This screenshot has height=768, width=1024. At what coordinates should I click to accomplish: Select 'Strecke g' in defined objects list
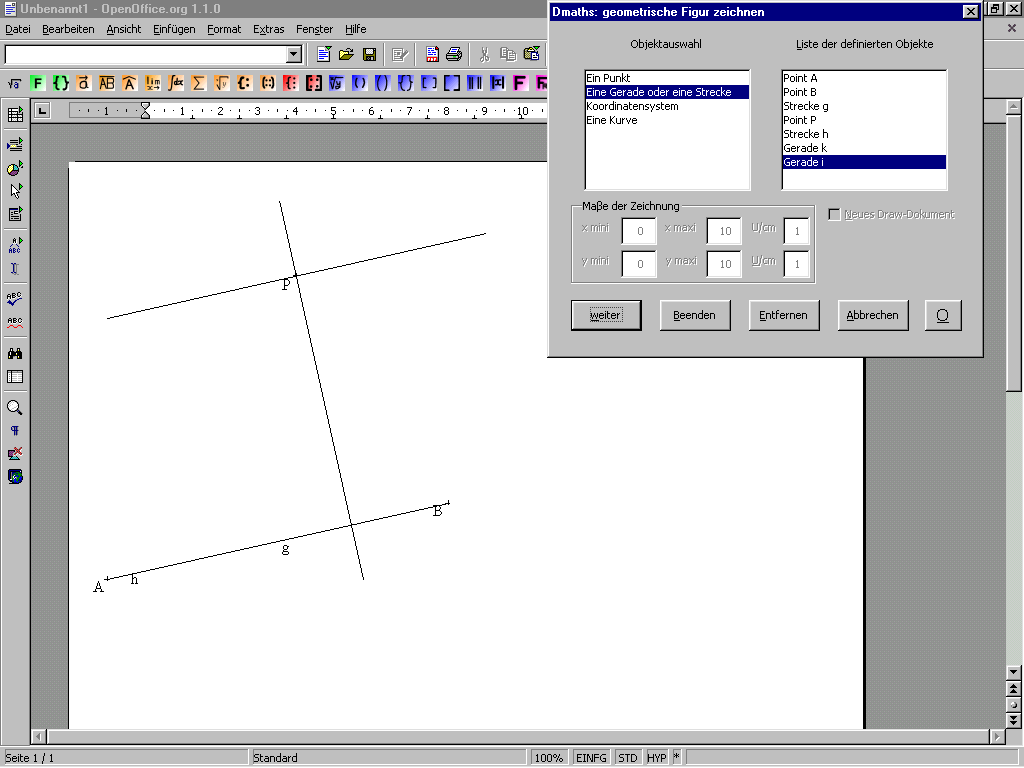(805, 106)
